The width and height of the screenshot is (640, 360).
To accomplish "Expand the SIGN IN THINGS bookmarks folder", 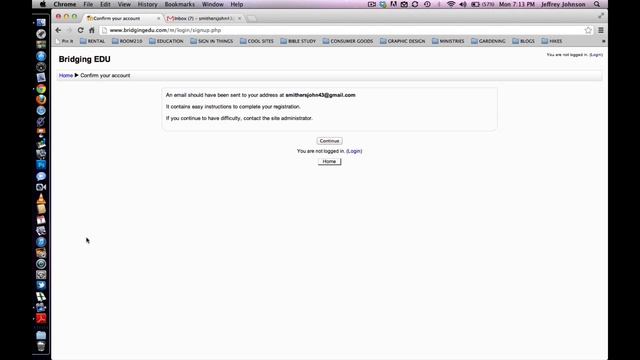I will click(x=211, y=41).
